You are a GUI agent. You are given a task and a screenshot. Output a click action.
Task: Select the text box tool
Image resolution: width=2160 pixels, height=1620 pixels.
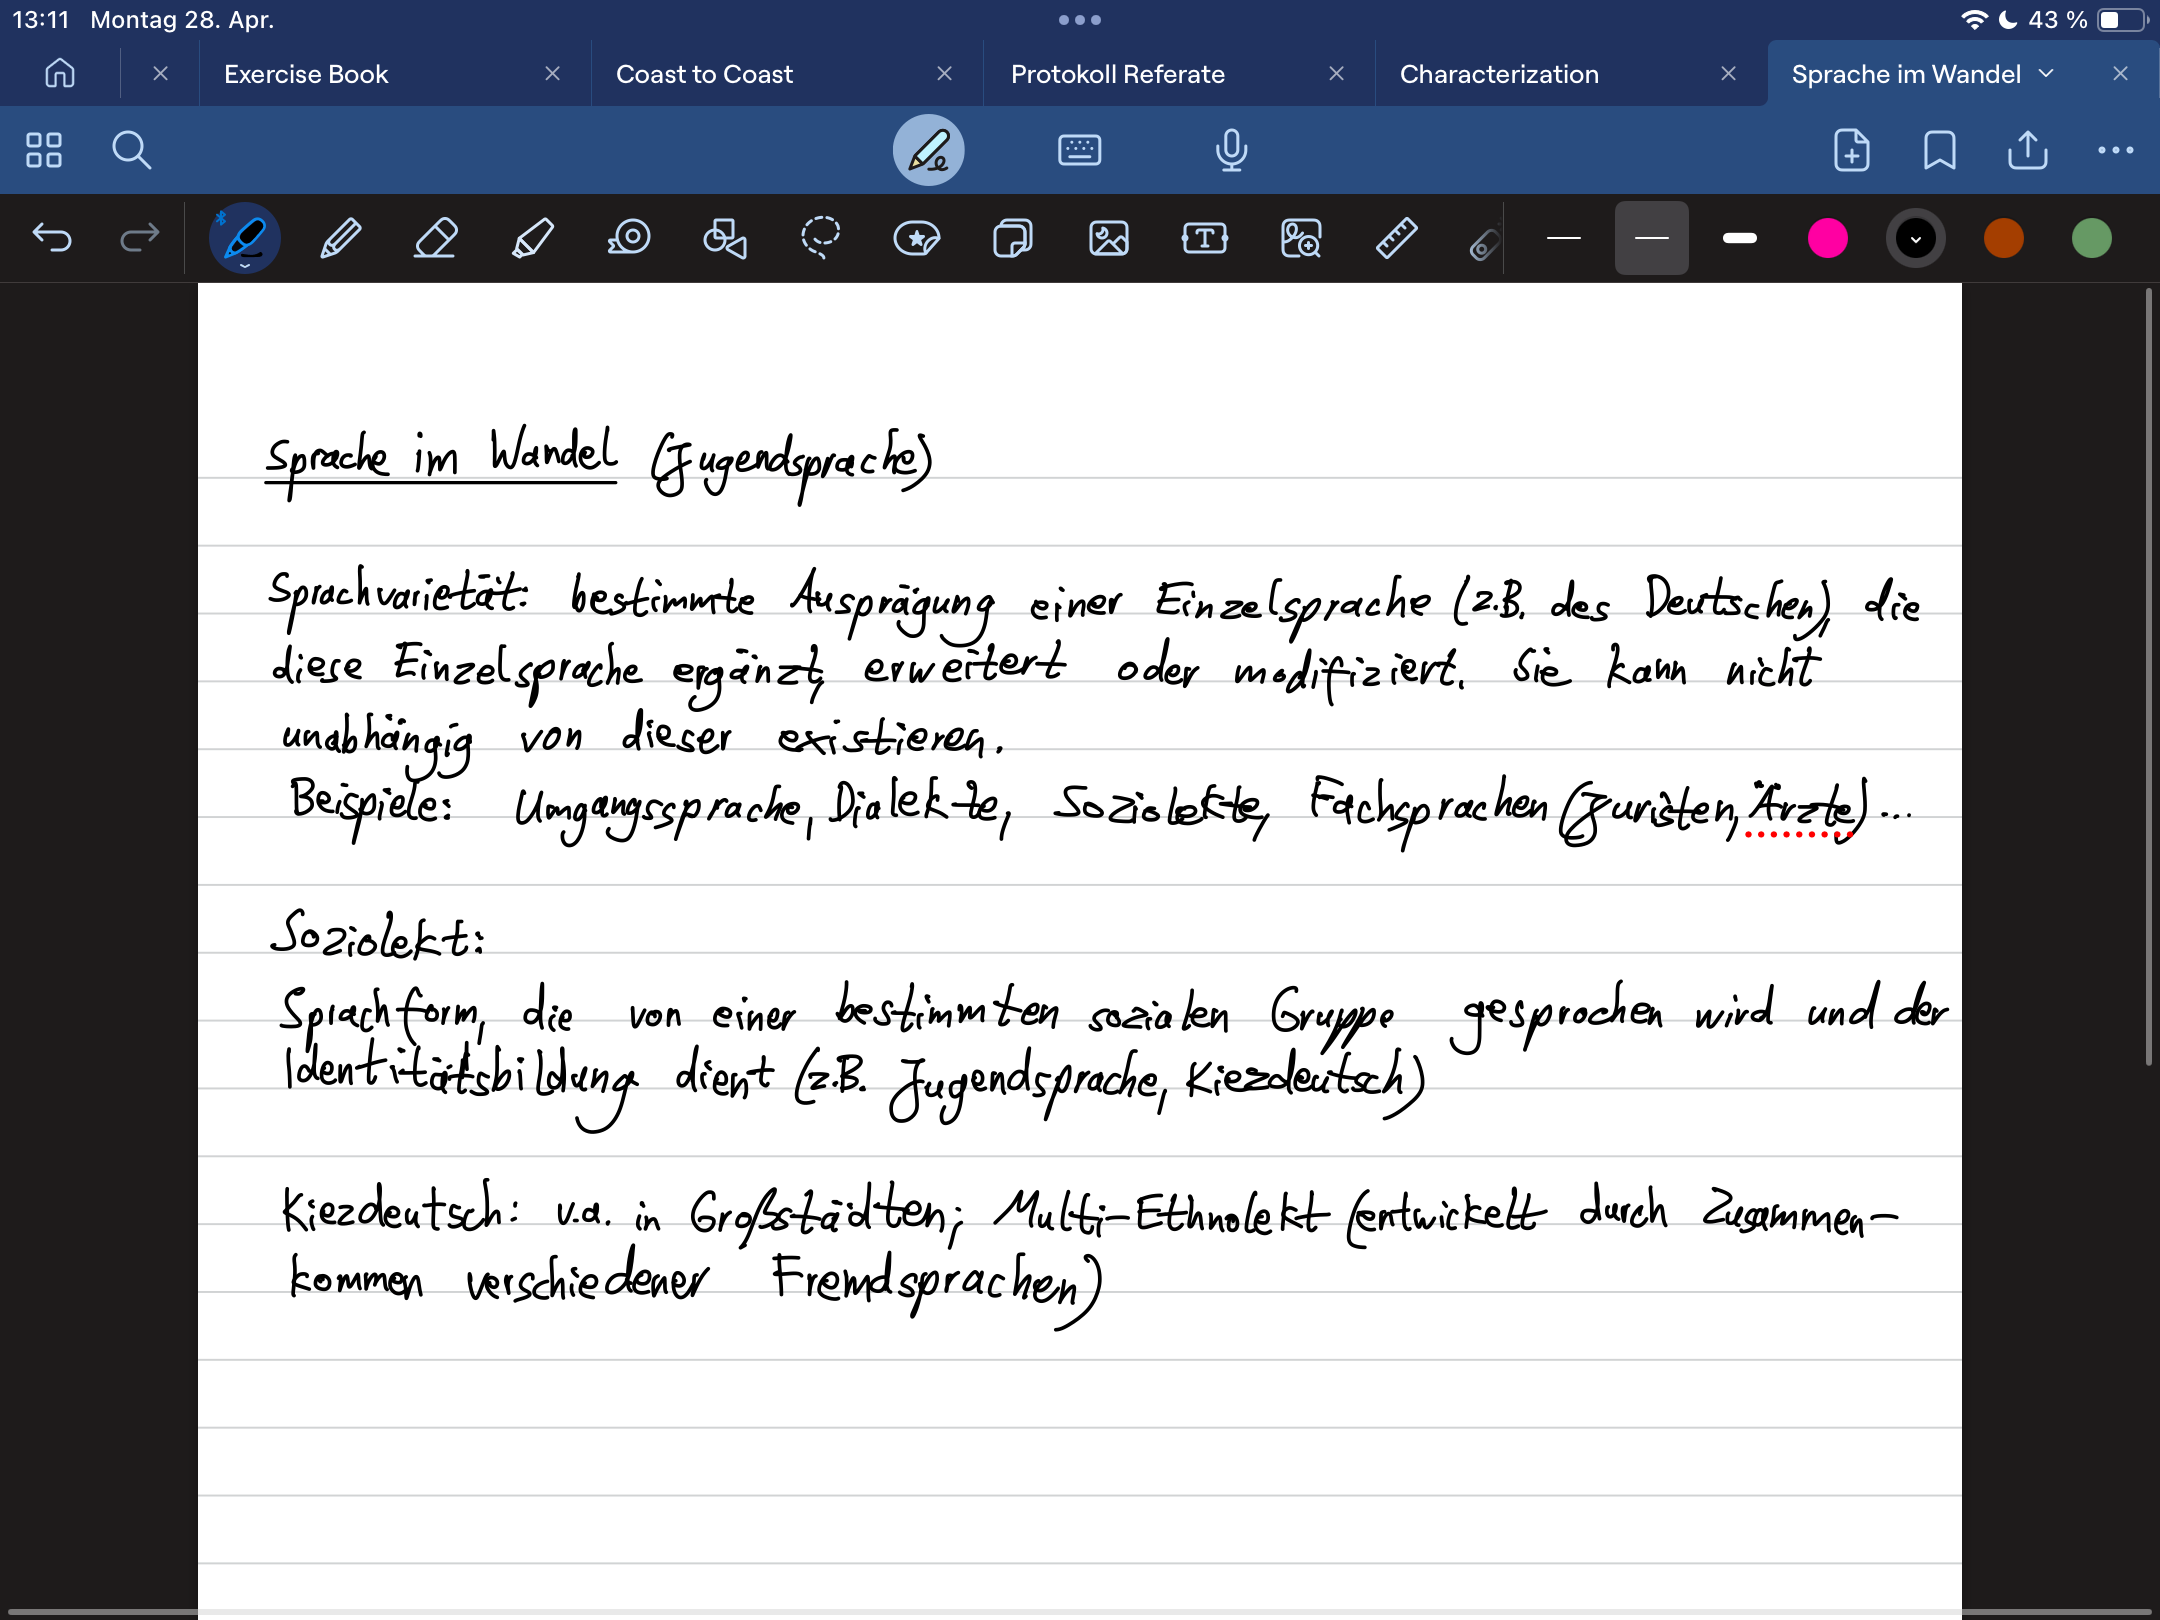pos(1205,238)
